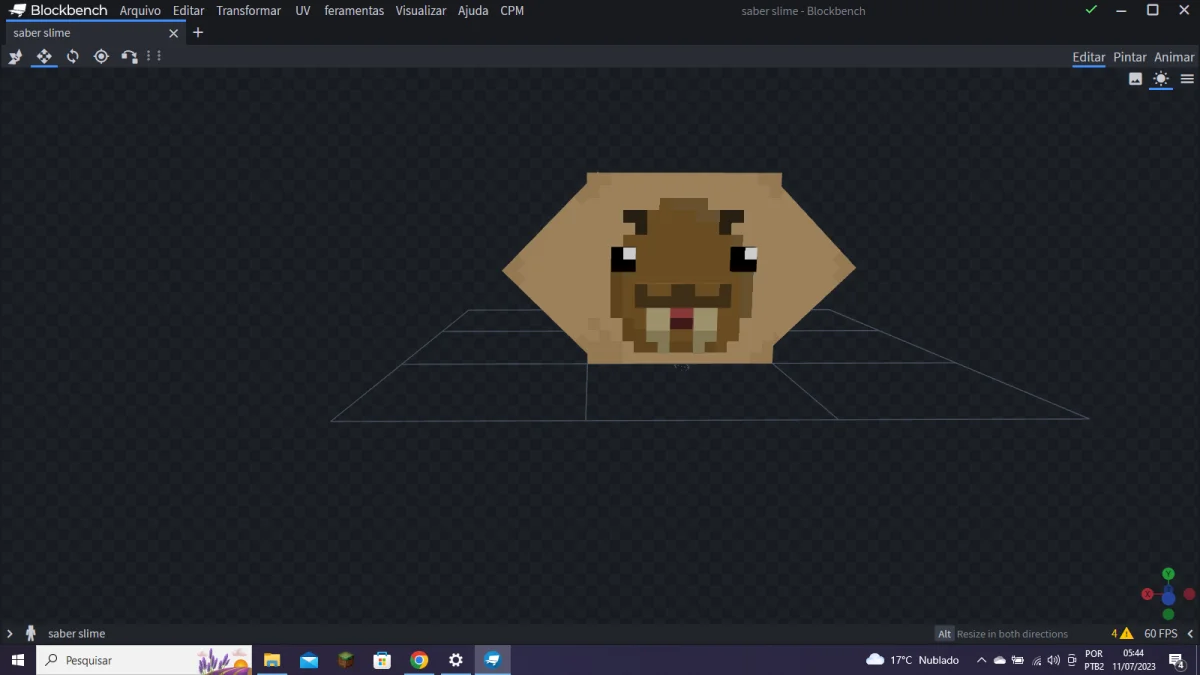Open the clock showing 05:44
The image size is (1200, 675).
coord(1133,660)
